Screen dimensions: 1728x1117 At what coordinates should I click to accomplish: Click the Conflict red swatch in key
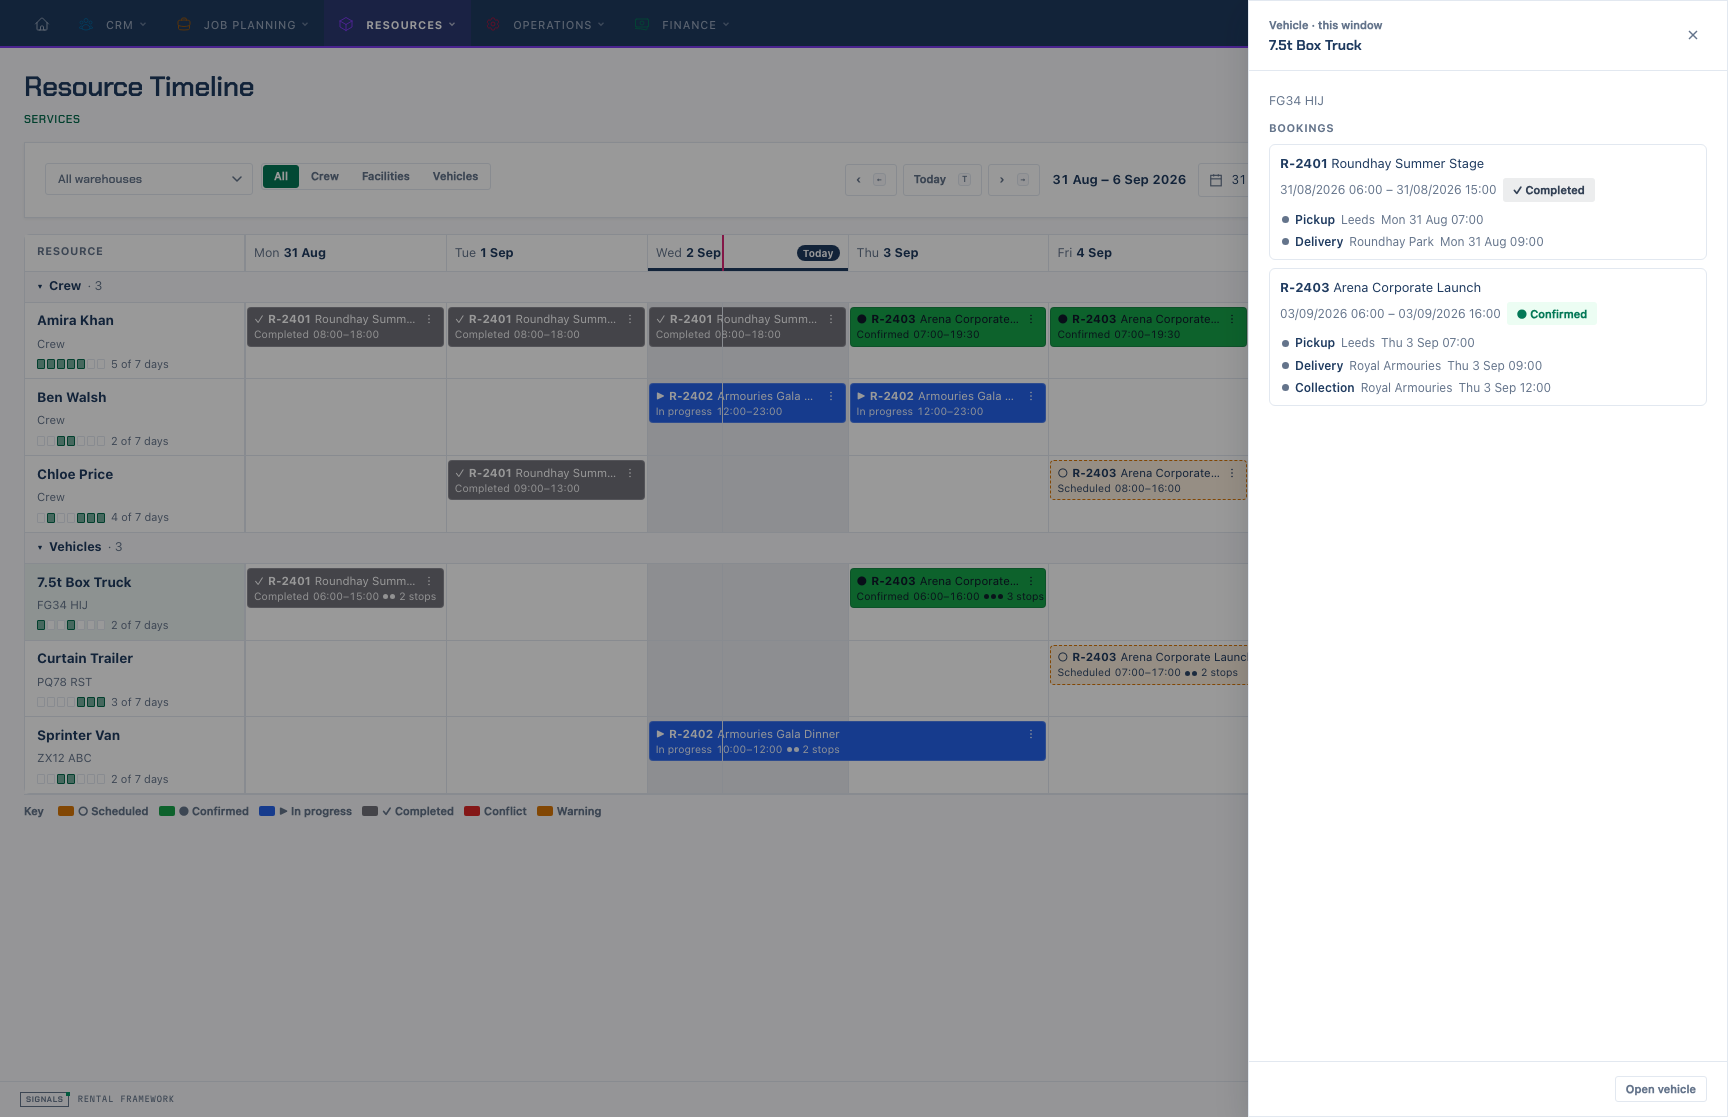pyautogui.click(x=472, y=811)
